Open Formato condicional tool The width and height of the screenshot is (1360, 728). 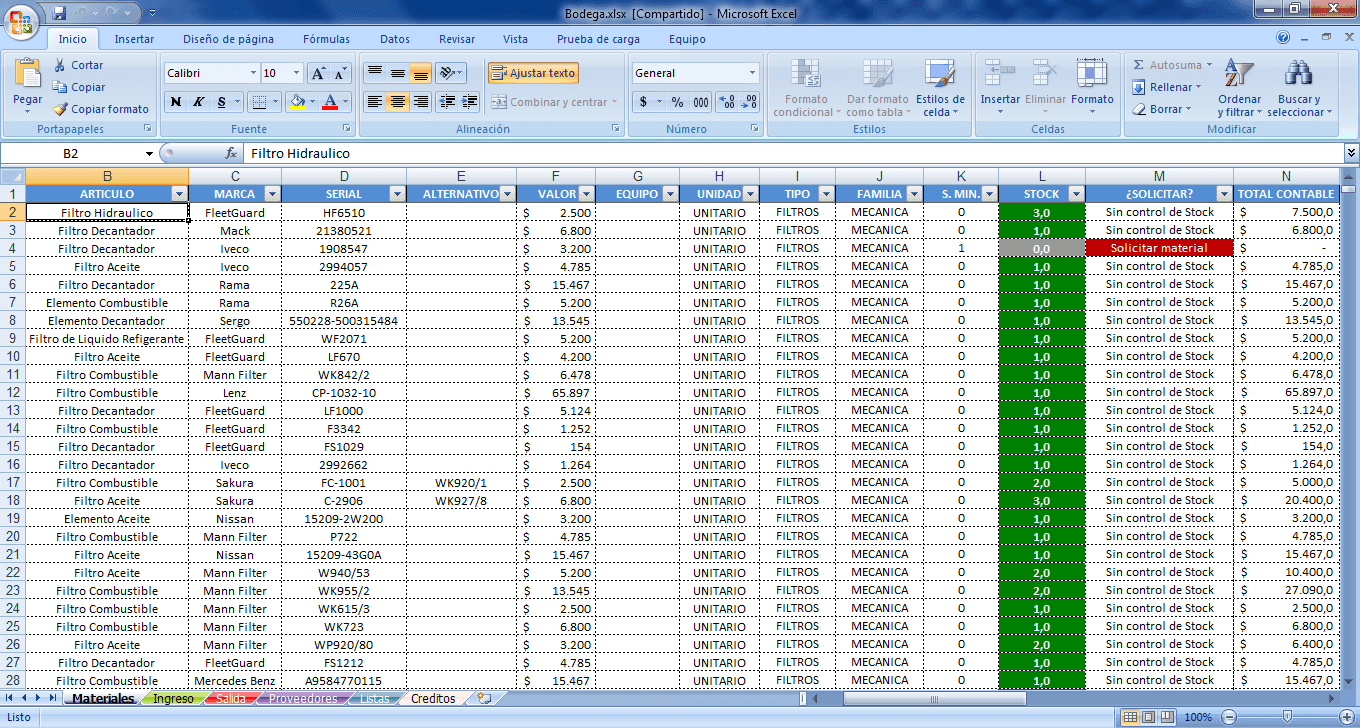[x=806, y=74]
